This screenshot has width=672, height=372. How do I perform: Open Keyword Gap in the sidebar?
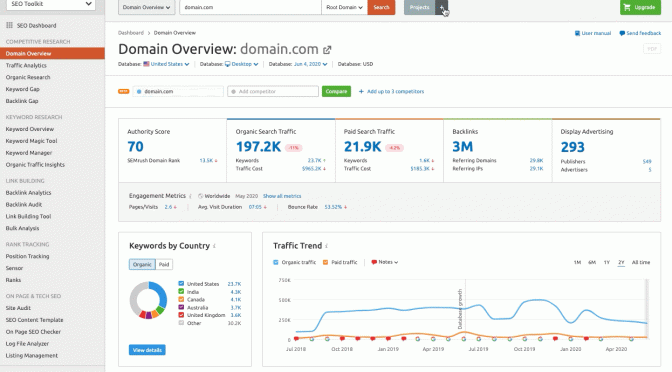22,89
